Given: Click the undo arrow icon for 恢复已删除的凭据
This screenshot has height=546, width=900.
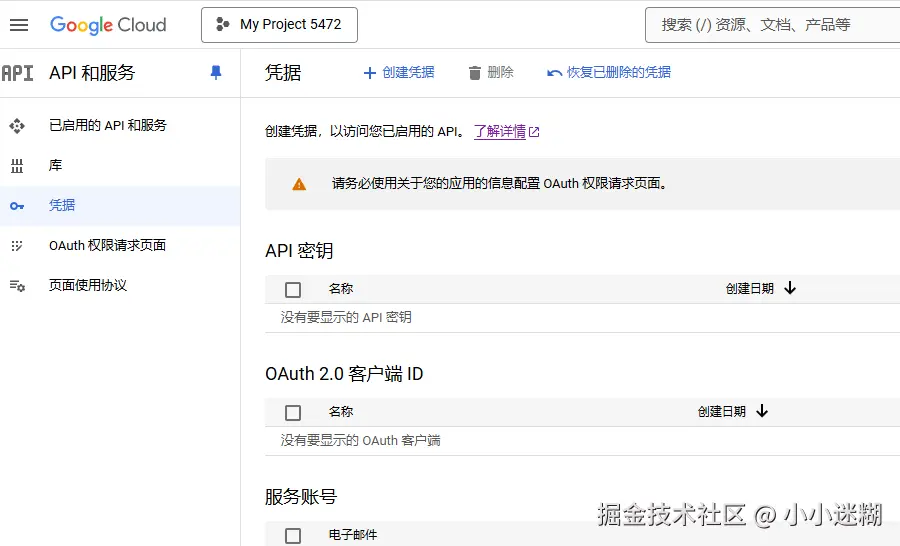Looking at the screenshot, I should (x=554, y=73).
